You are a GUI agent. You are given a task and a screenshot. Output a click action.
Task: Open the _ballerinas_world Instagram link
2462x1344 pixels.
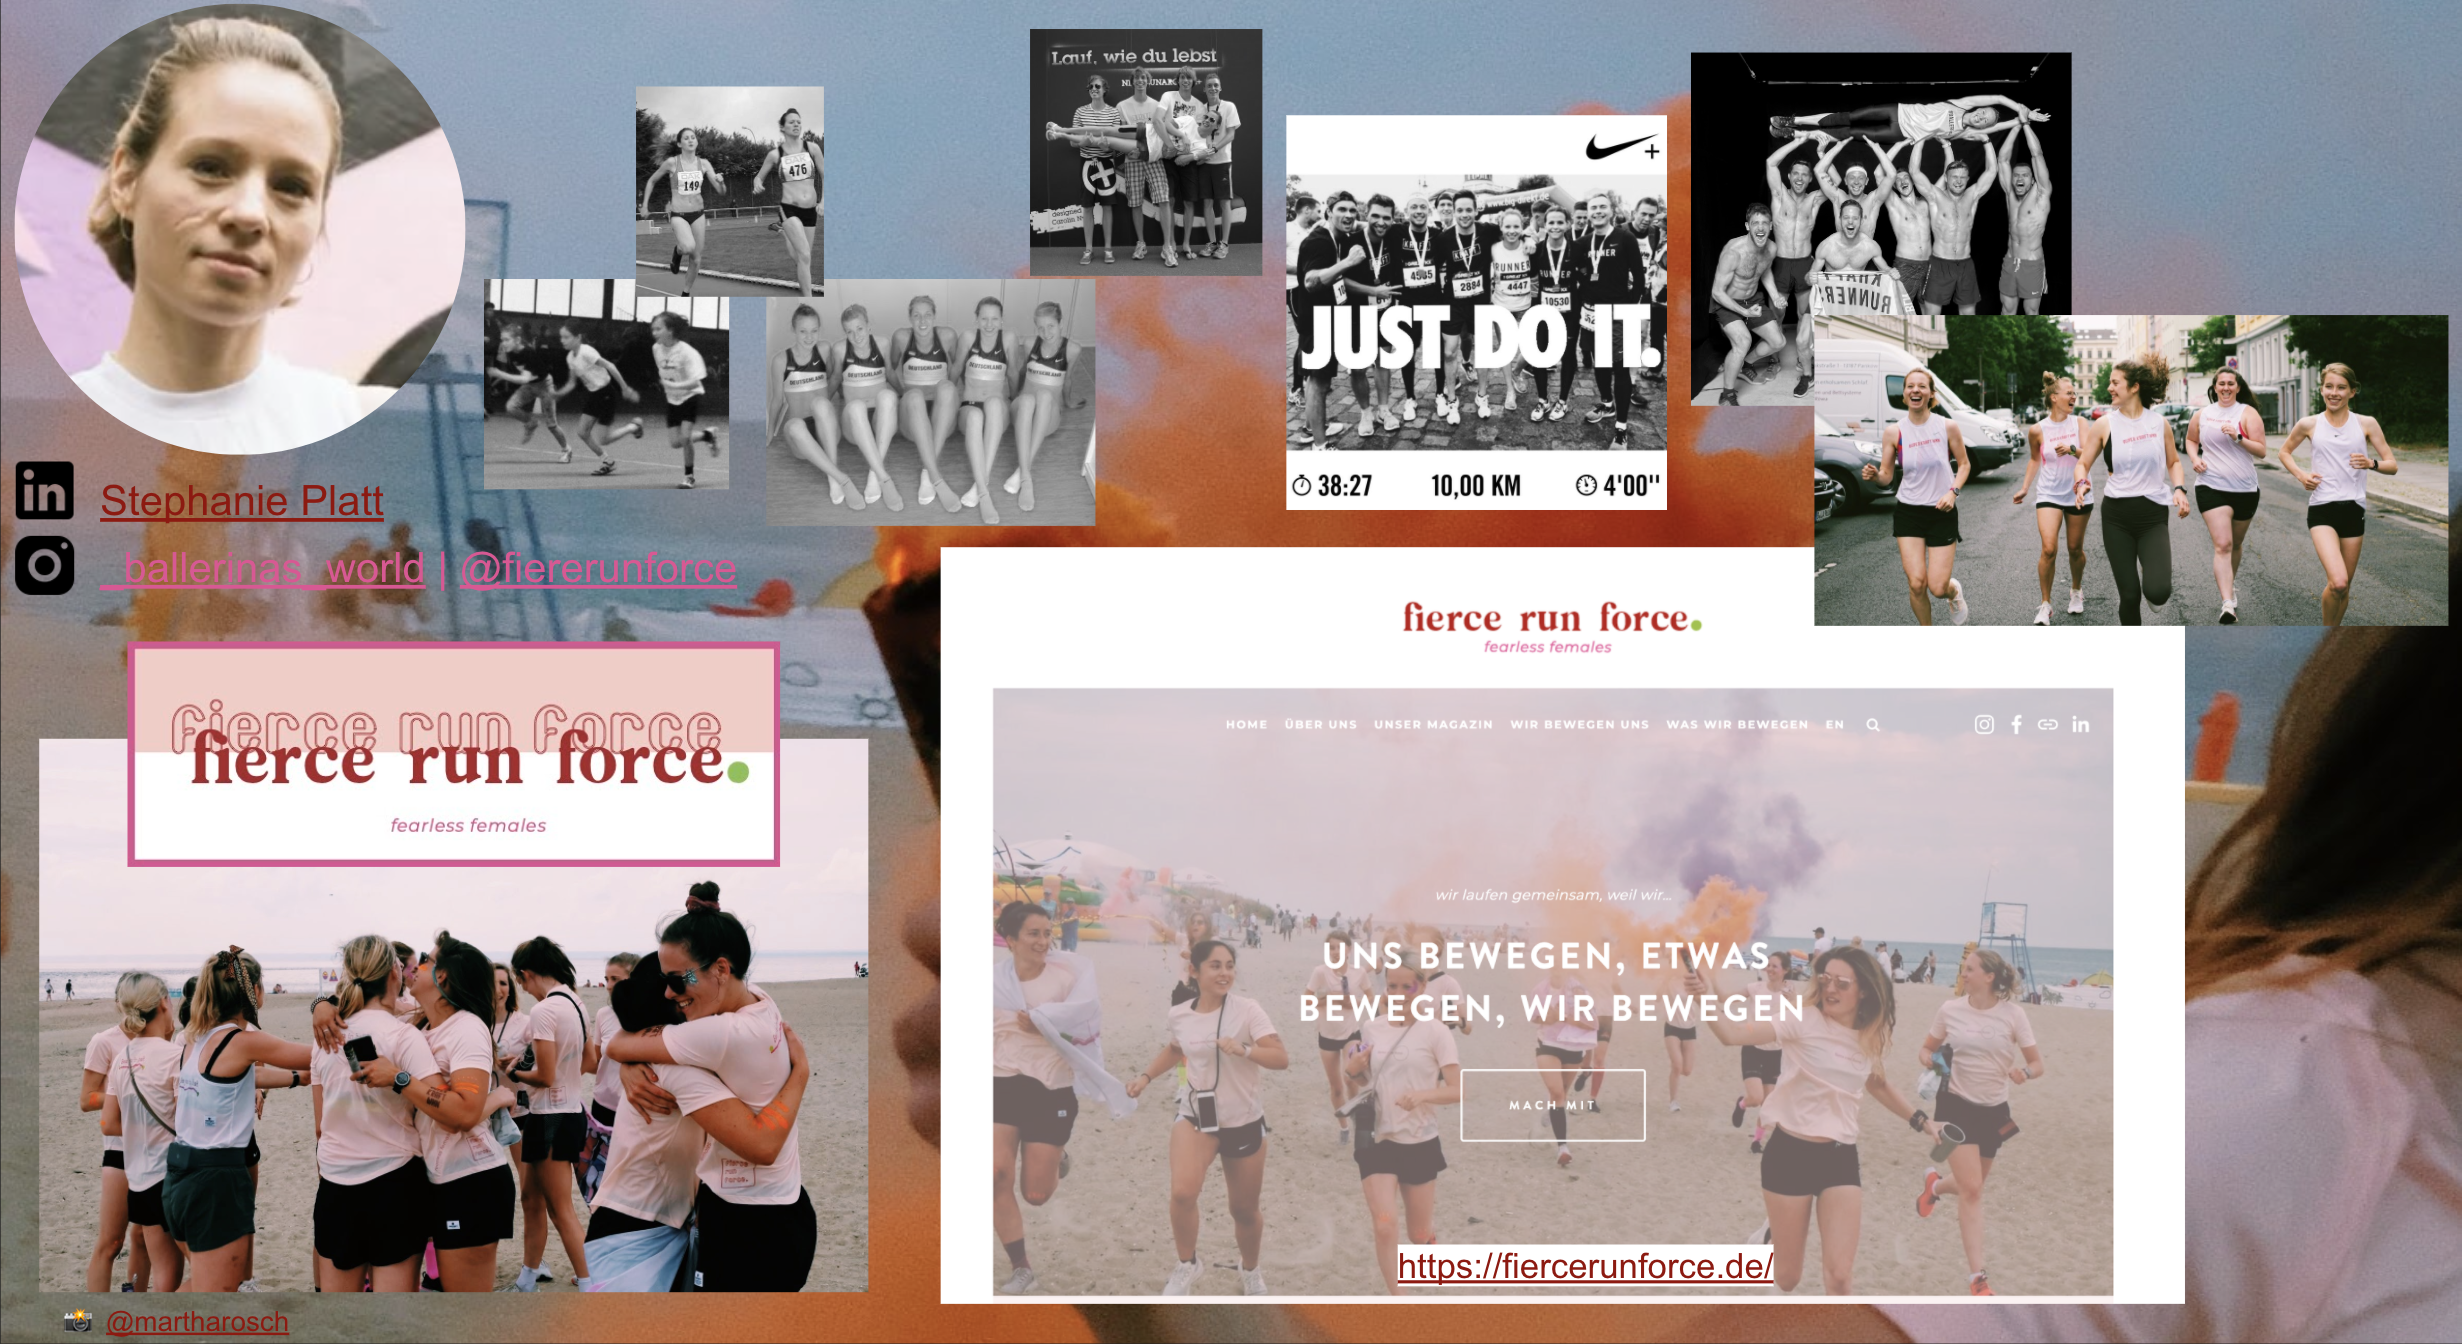click(x=264, y=568)
